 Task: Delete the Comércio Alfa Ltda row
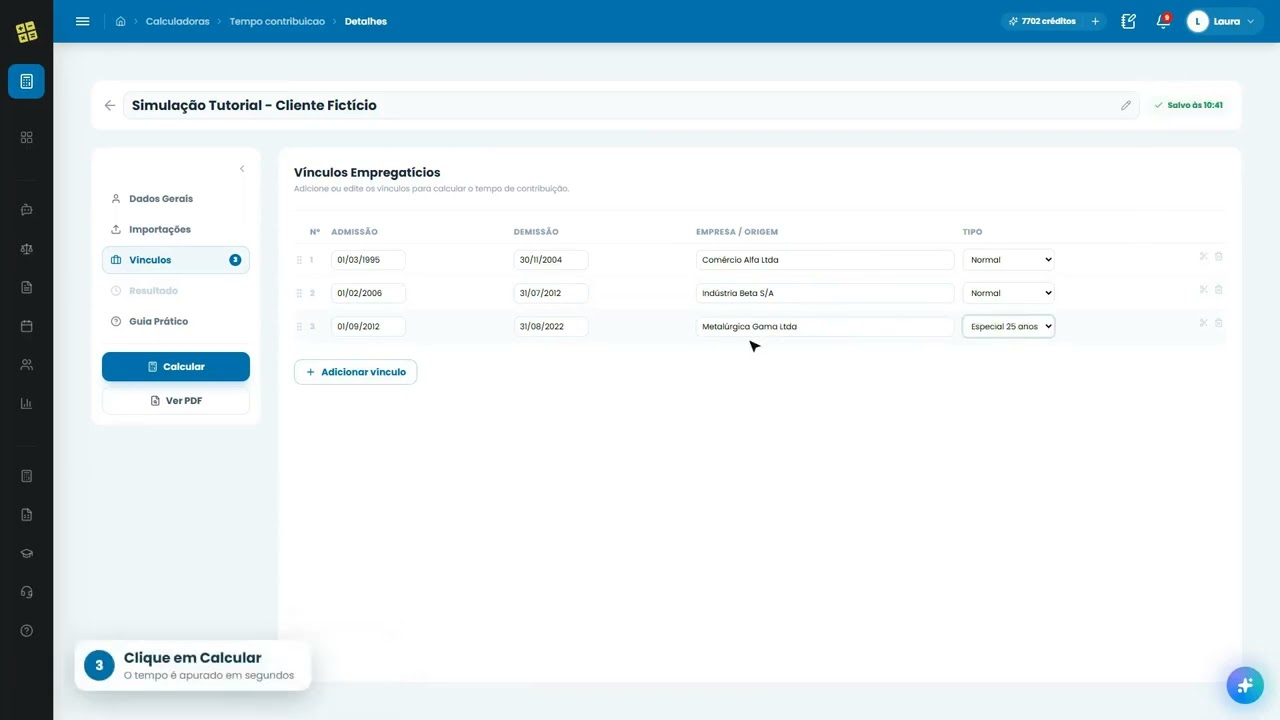1219,257
